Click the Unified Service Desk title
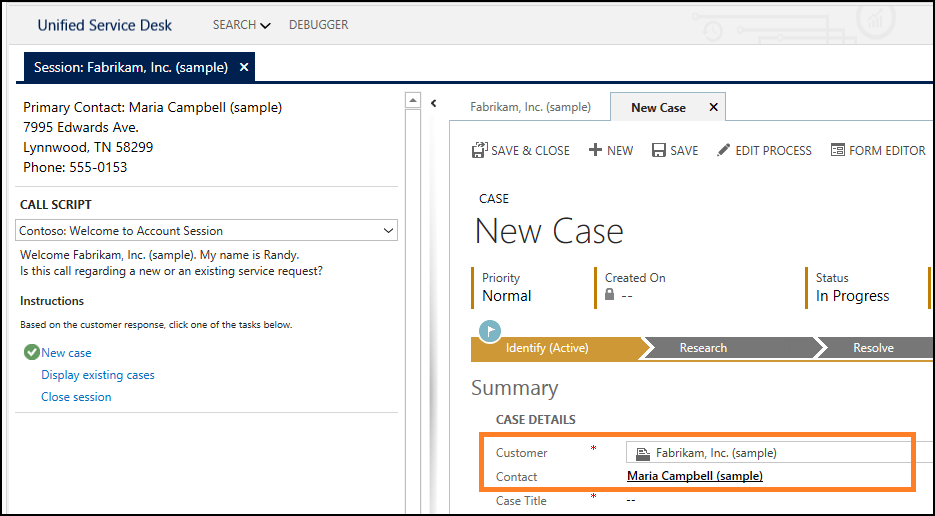Image resolution: width=935 pixels, height=516 pixels. coord(104,26)
